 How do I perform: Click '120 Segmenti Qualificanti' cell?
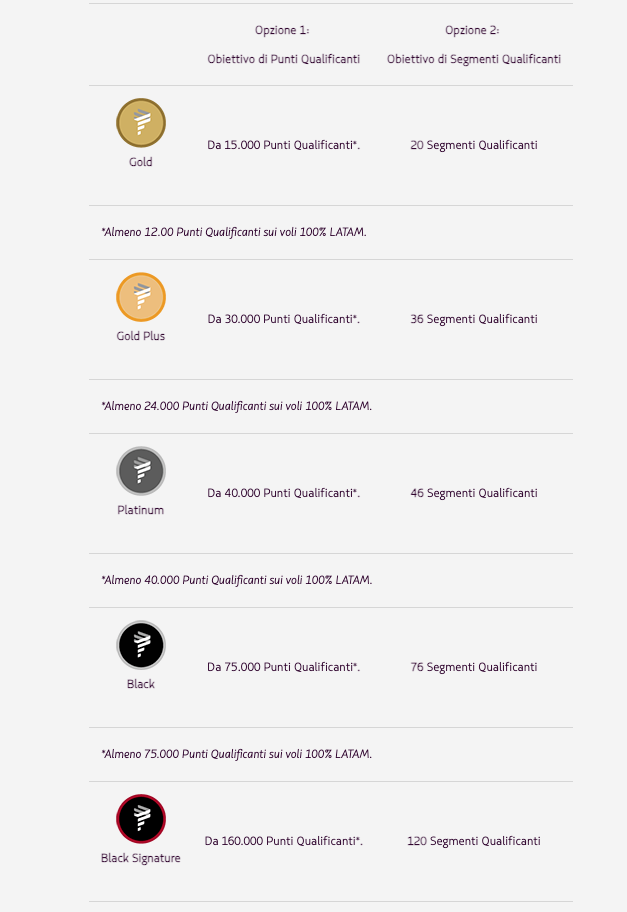click(473, 841)
